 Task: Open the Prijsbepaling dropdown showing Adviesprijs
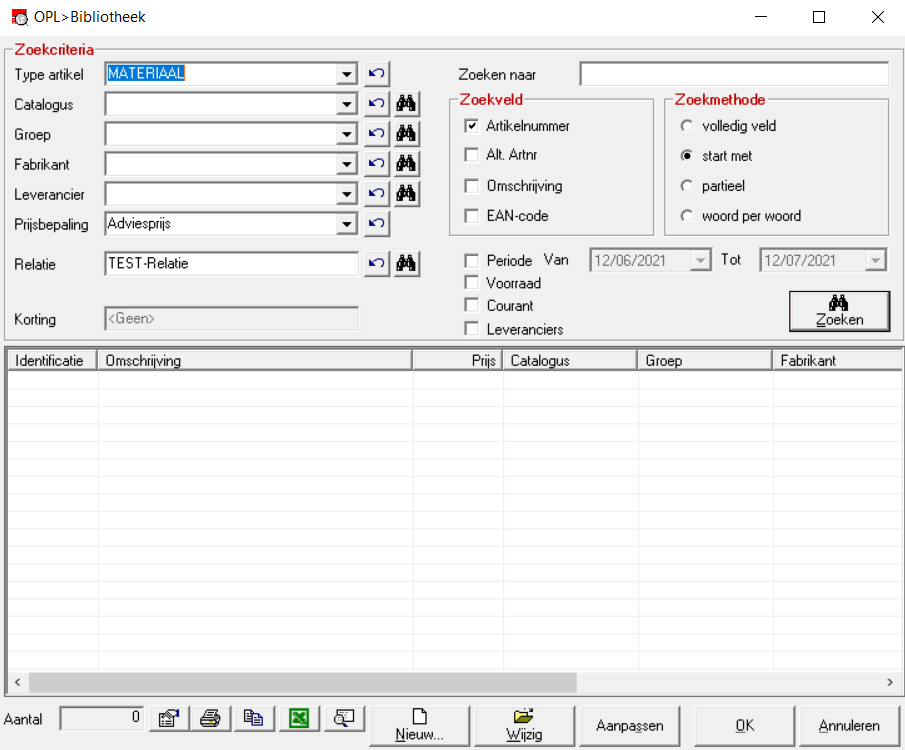(x=346, y=224)
